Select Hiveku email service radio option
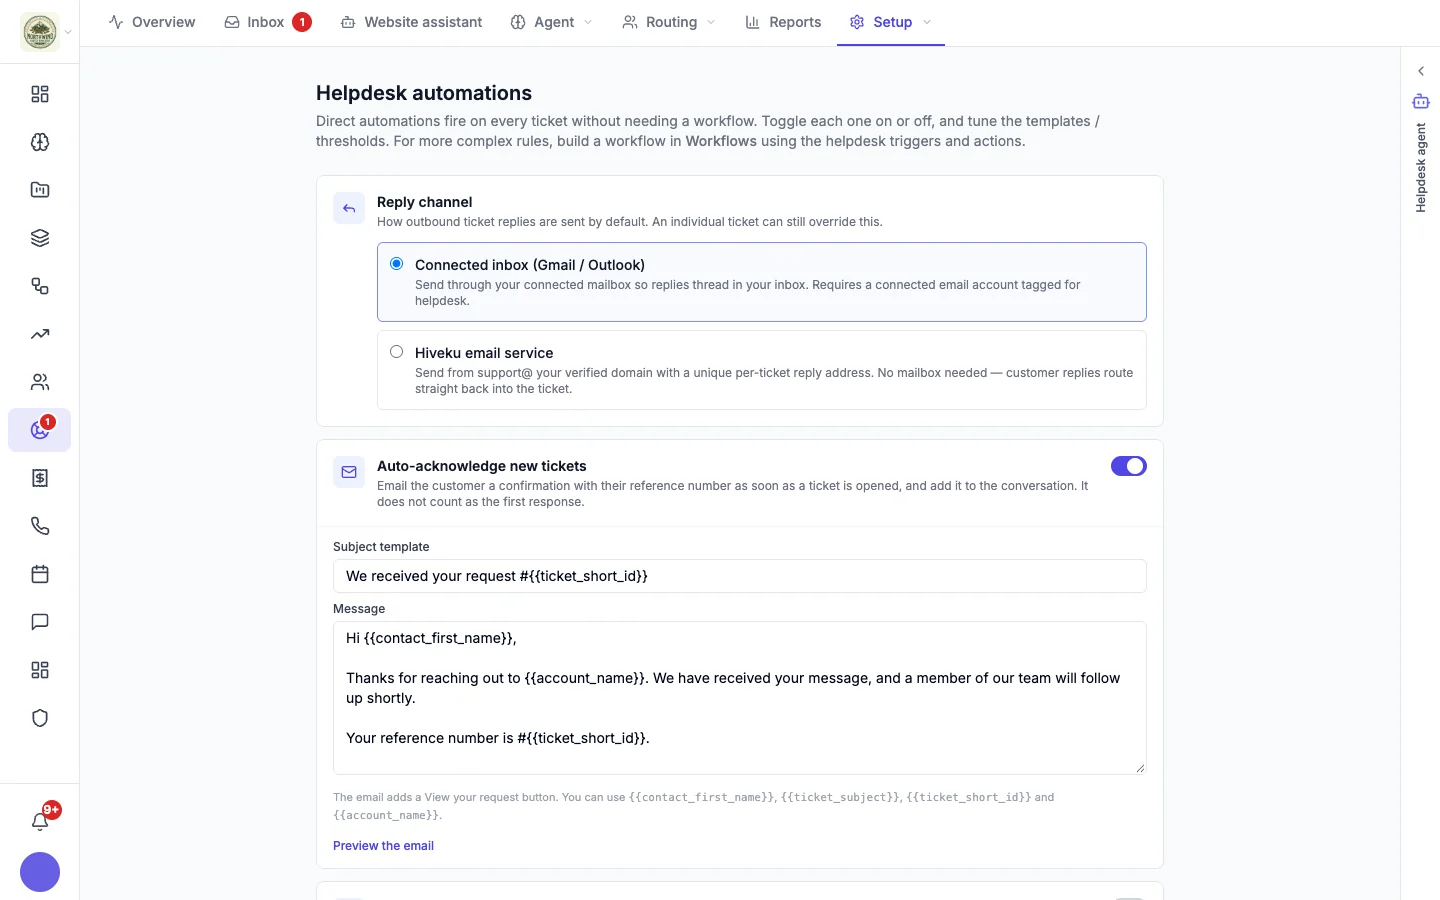Viewport: 1440px width, 900px height. click(397, 352)
